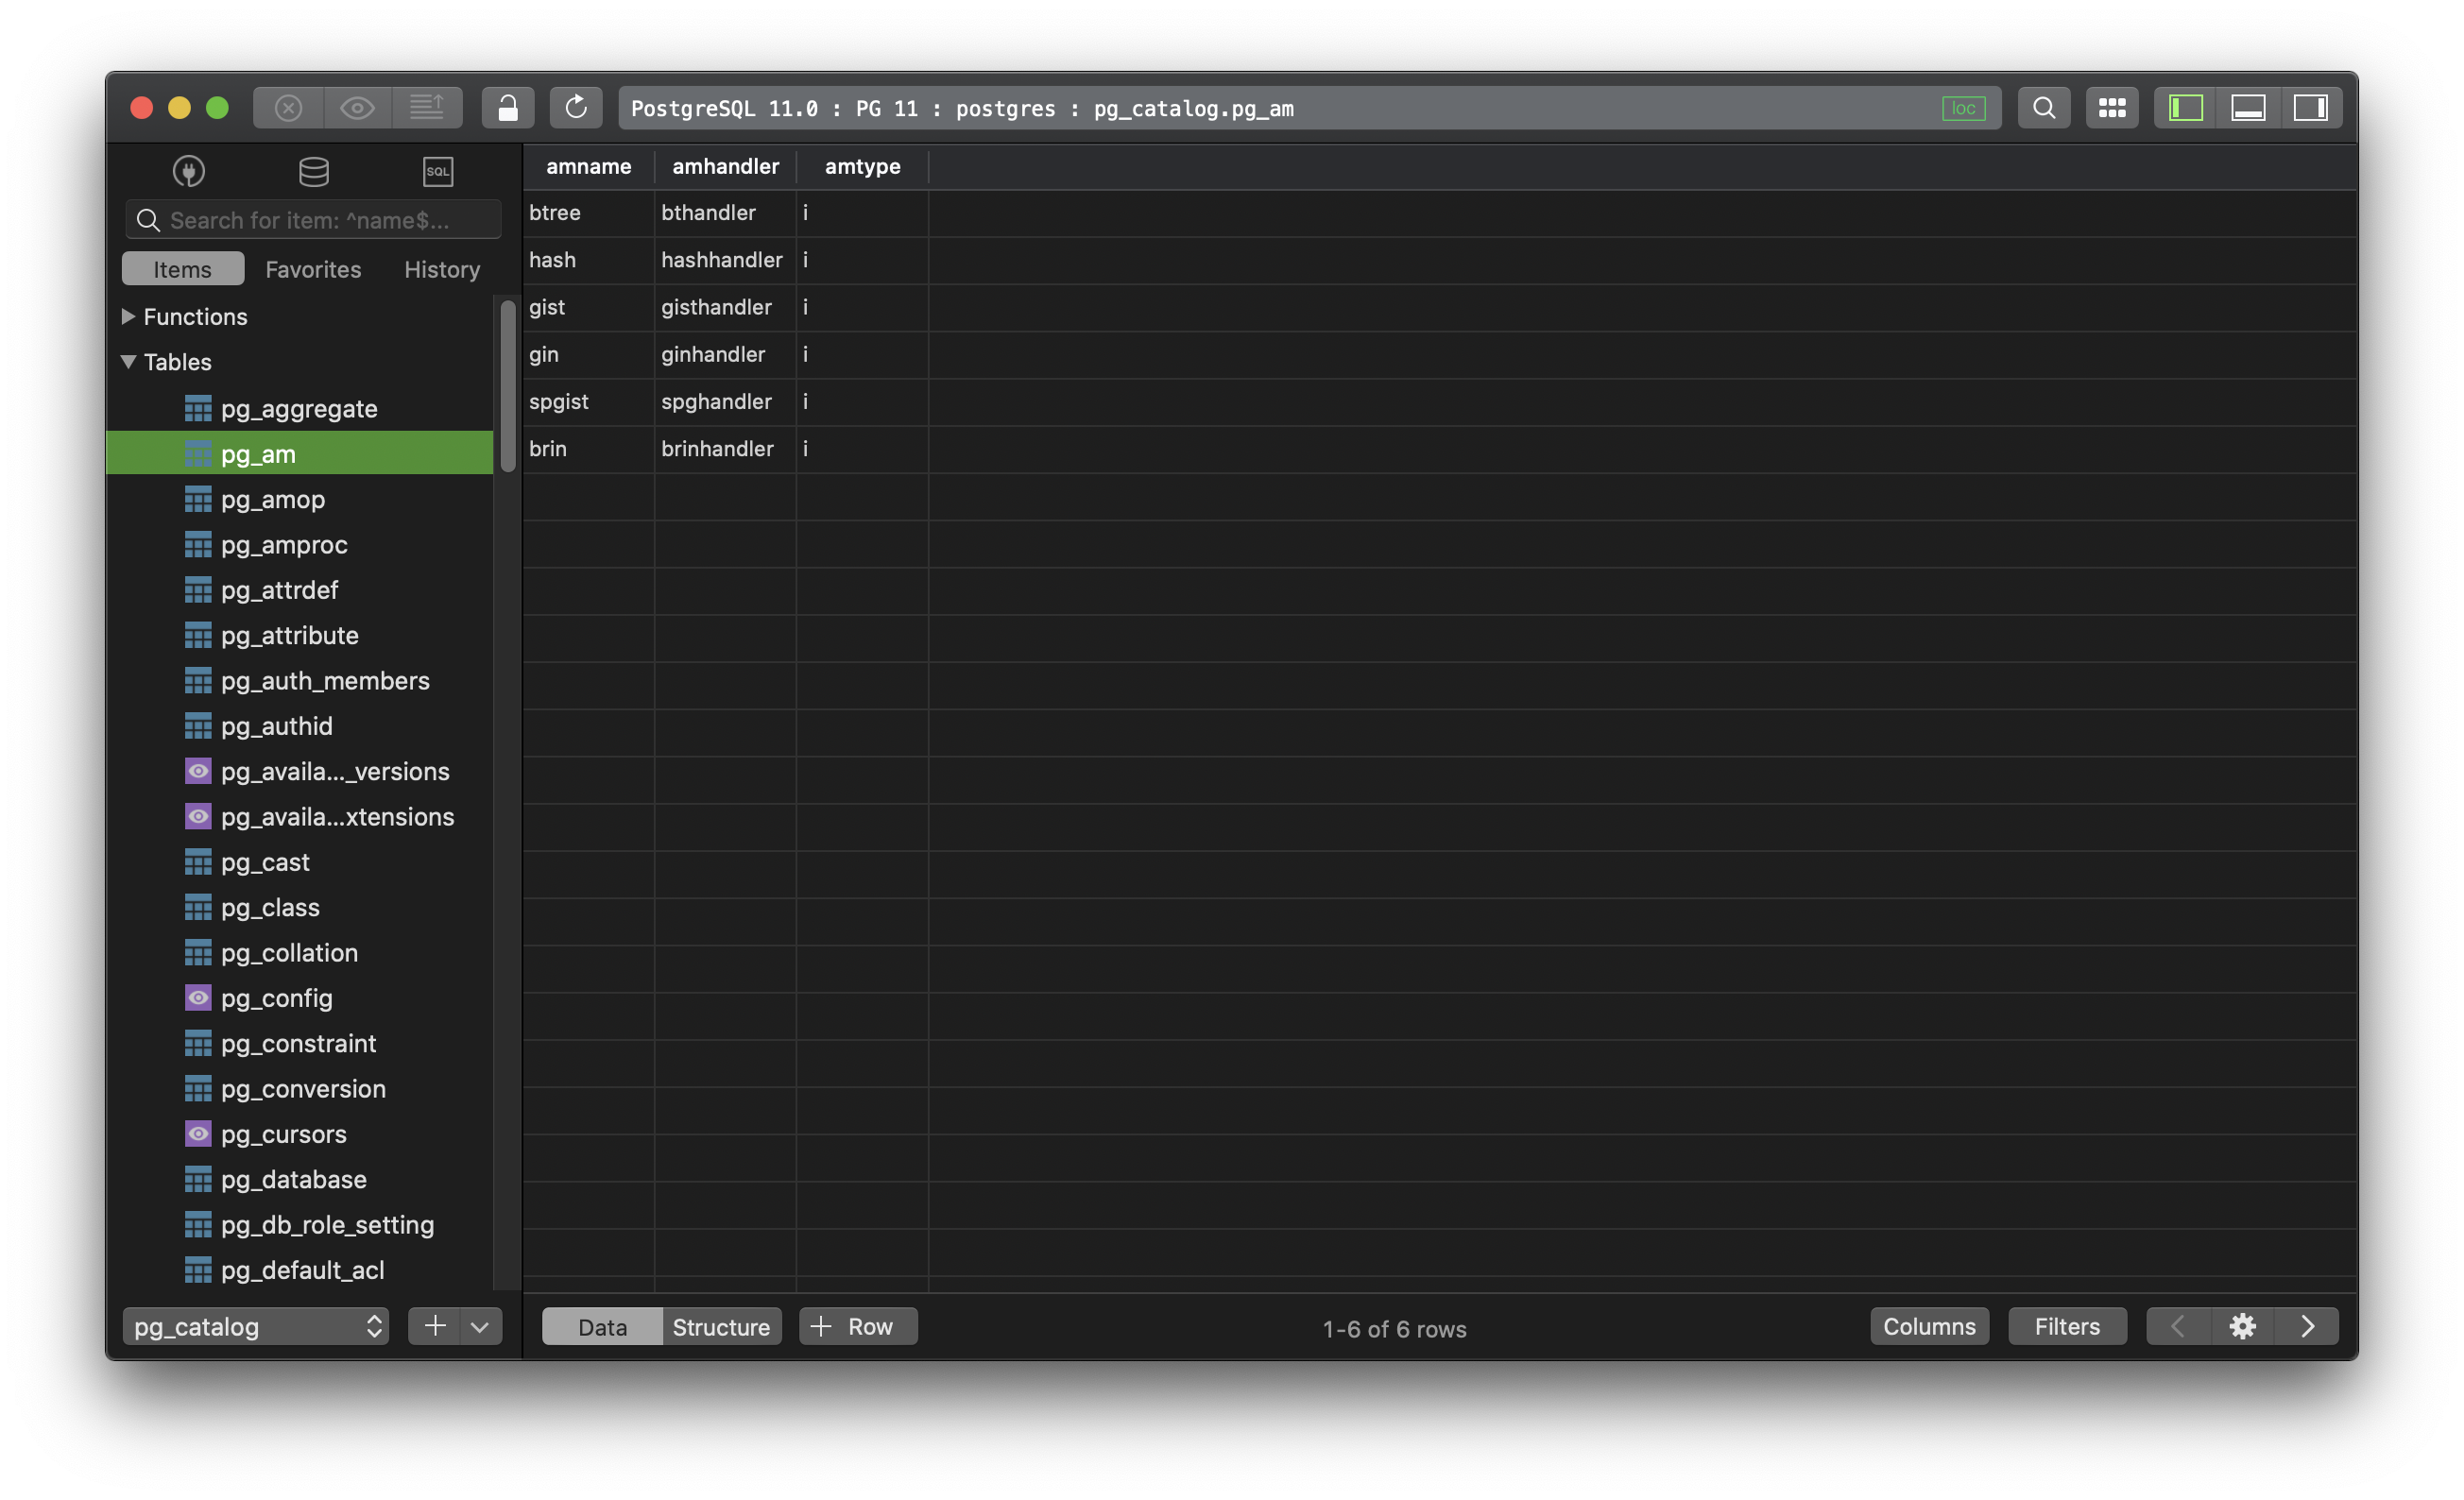The height and width of the screenshot is (1500, 2464).
Task: Click next page navigation arrow
Action: tap(2305, 1325)
